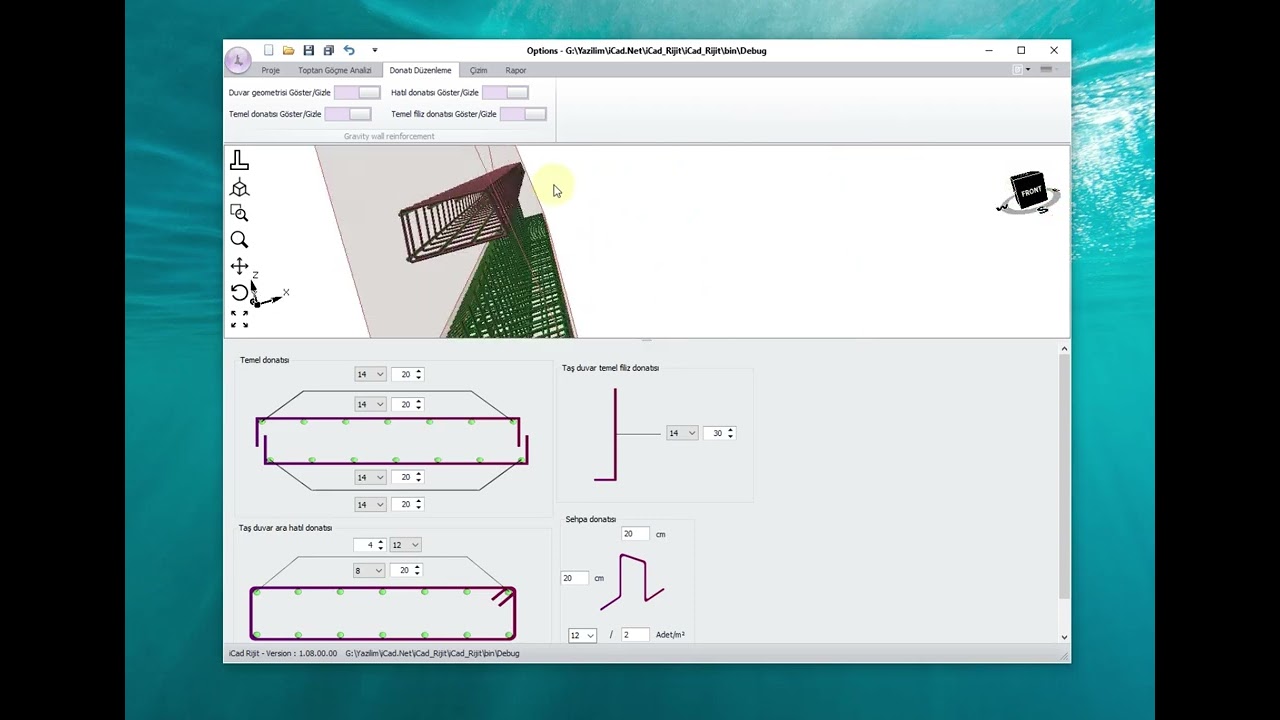This screenshot has height=720, width=1280.
Task: Click the 4 count stepper in ara hatıl donatısı
Action: tap(370, 545)
